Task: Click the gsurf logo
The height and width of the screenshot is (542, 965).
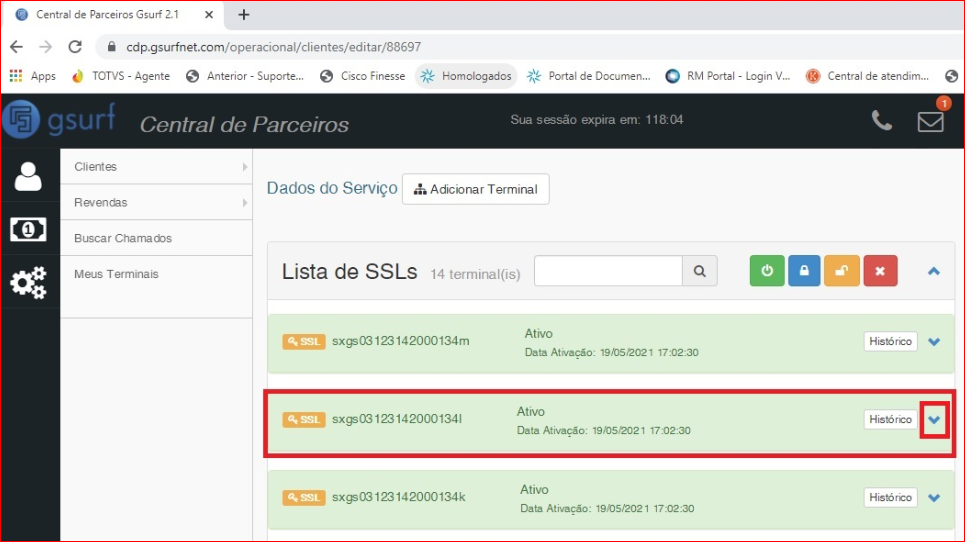Action: [x=59, y=119]
